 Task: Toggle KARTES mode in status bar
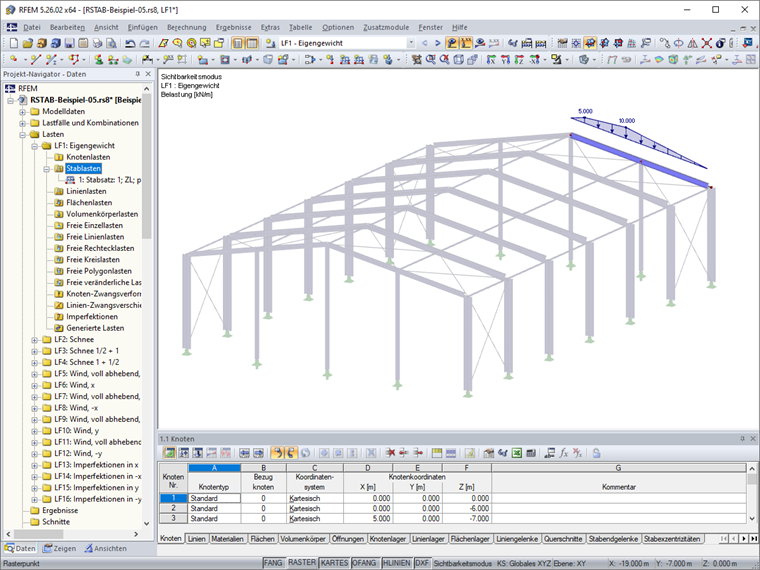[334, 563]
